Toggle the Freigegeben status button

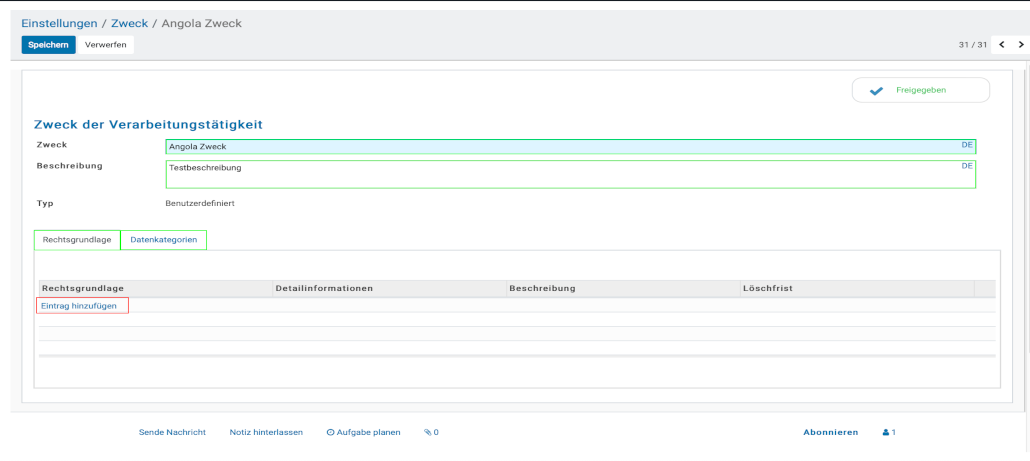920,90
